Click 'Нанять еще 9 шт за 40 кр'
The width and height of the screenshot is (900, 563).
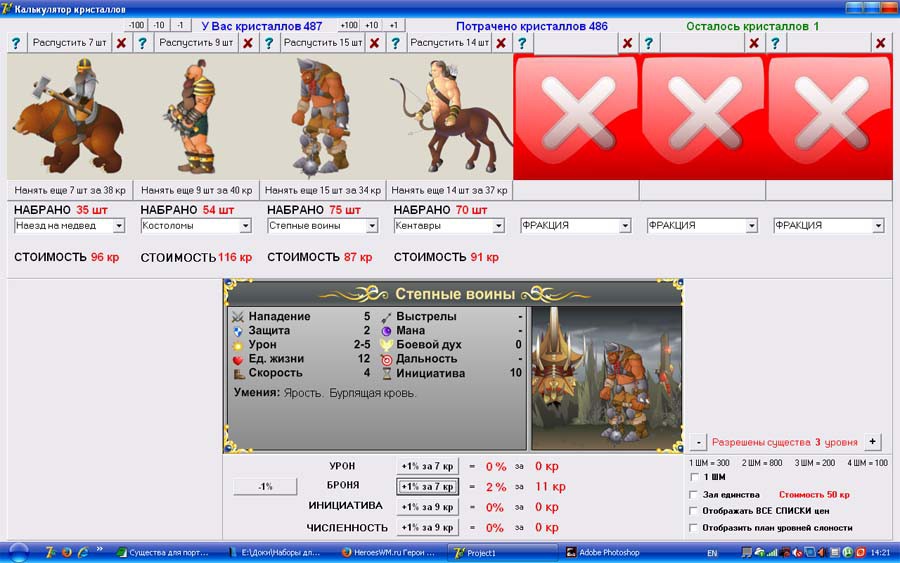click(196, 190)
